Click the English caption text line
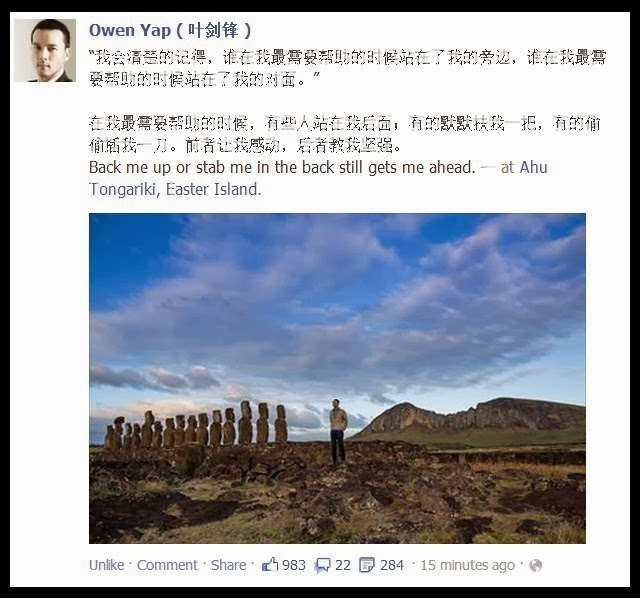 pyautogui.click(x=282, y=168)
